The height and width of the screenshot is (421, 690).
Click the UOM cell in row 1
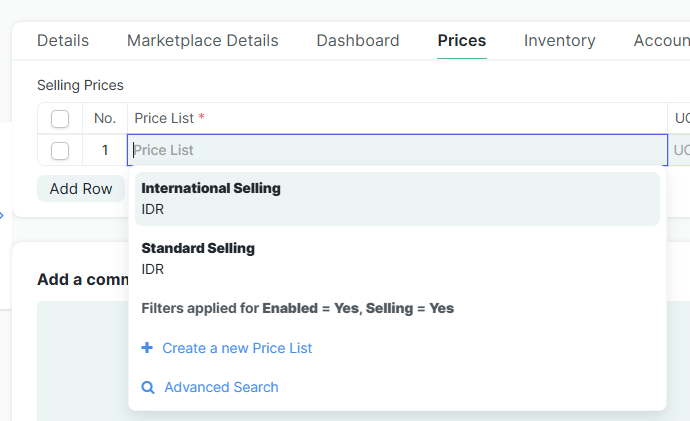point(680,150)
